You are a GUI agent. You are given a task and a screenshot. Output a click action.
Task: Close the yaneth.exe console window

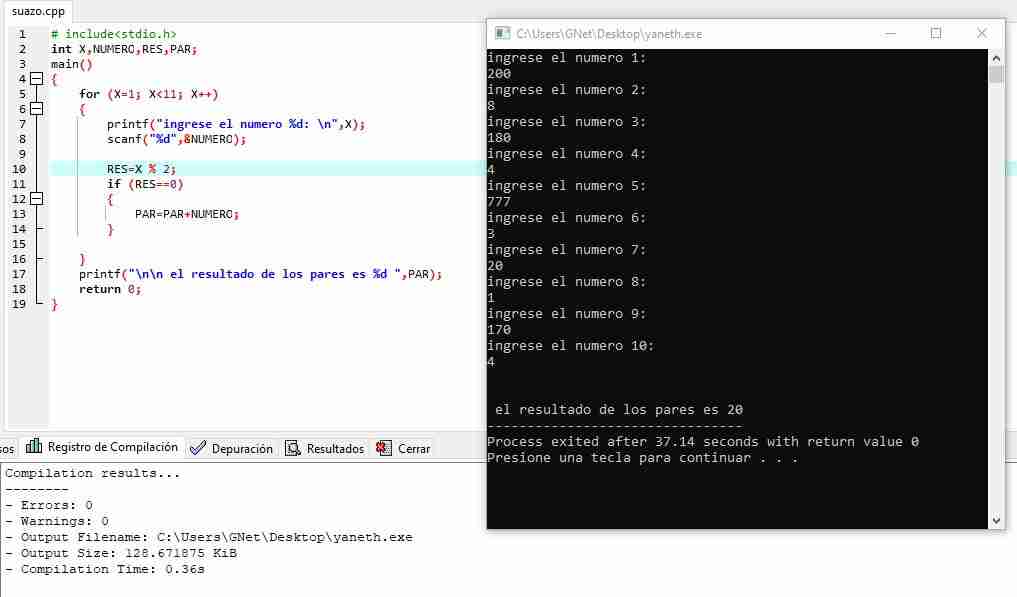(981, 34)
